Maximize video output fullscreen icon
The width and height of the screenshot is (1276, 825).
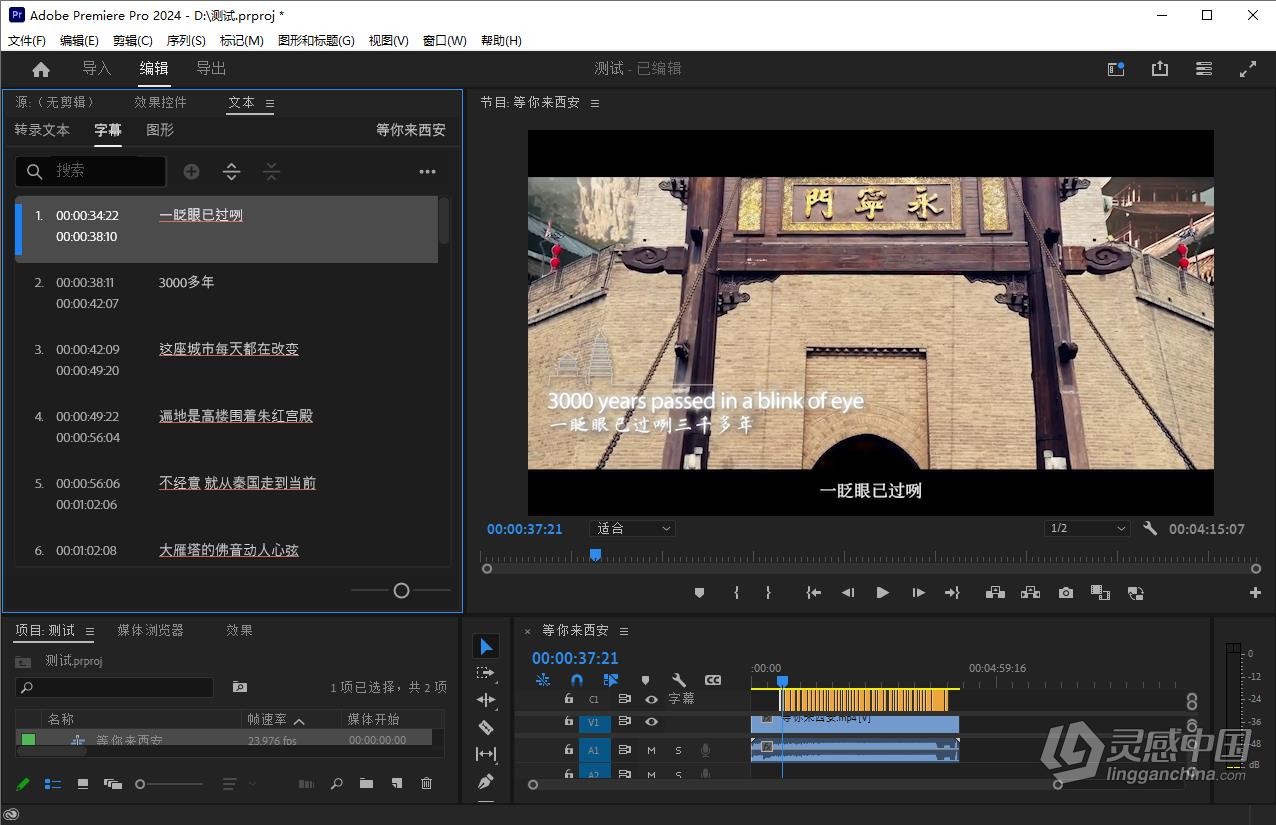[x=1248, y=69]
